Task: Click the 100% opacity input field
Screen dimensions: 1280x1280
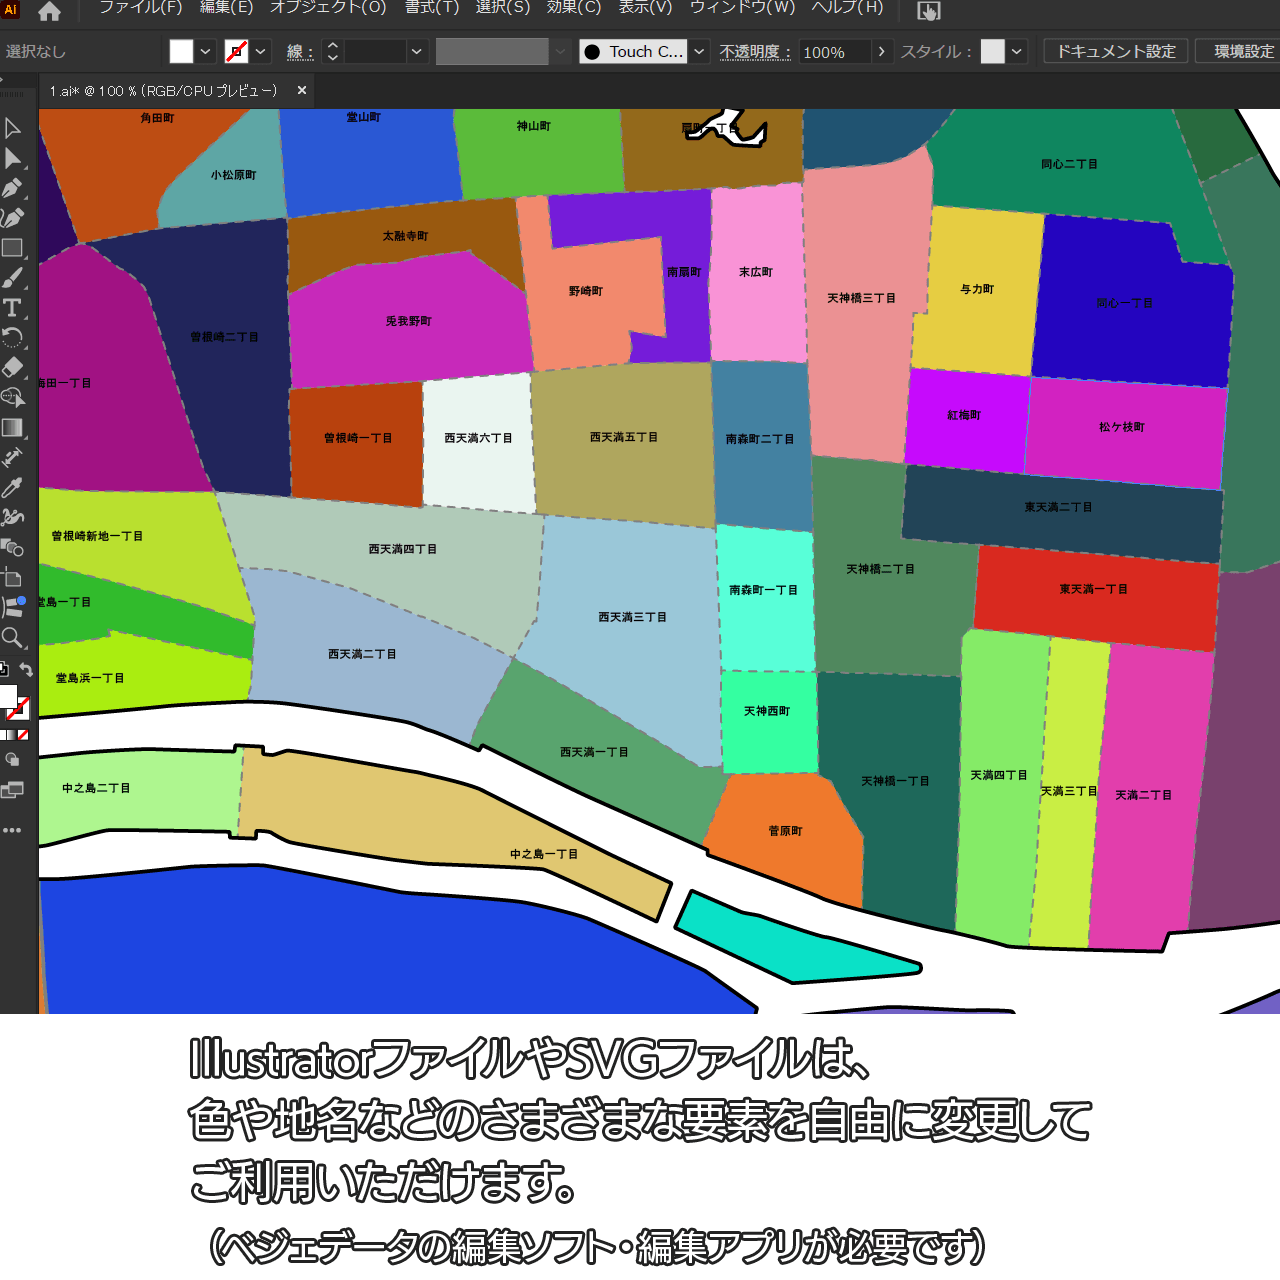Action: click(834, 52)
